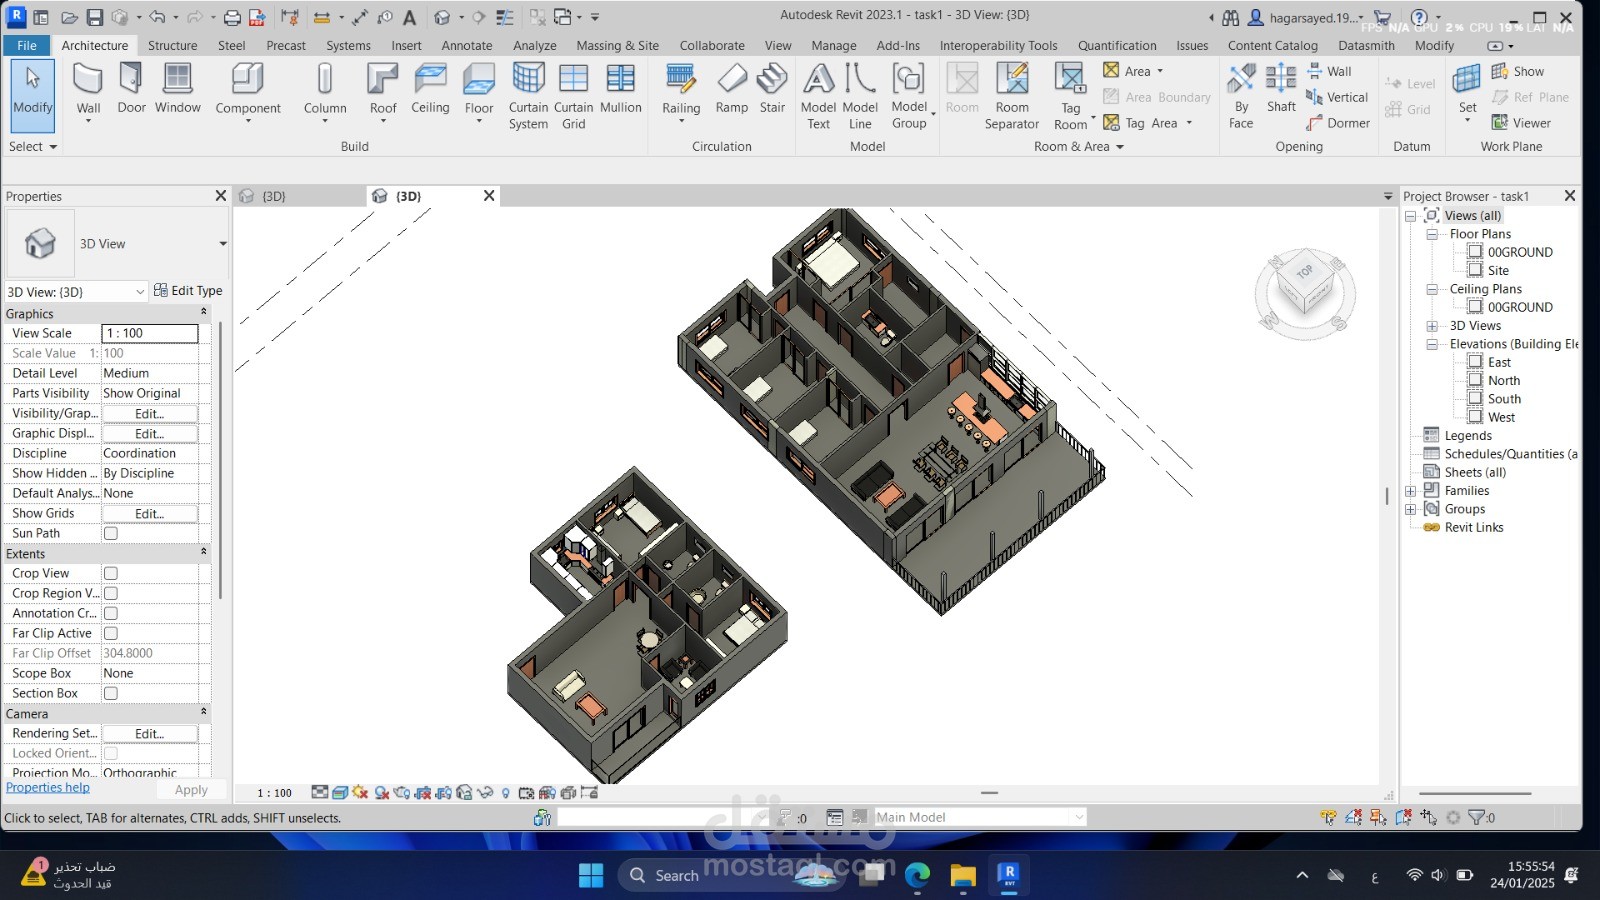Select the Door tool
1600x900 pixels.
131,89
